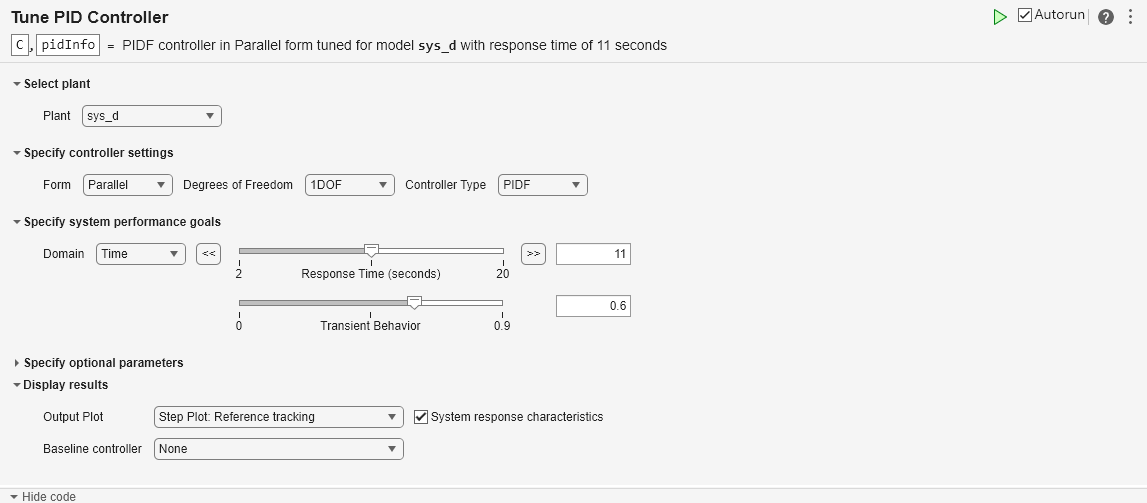Collapse the Select plant section

click(x=17, y=84)
